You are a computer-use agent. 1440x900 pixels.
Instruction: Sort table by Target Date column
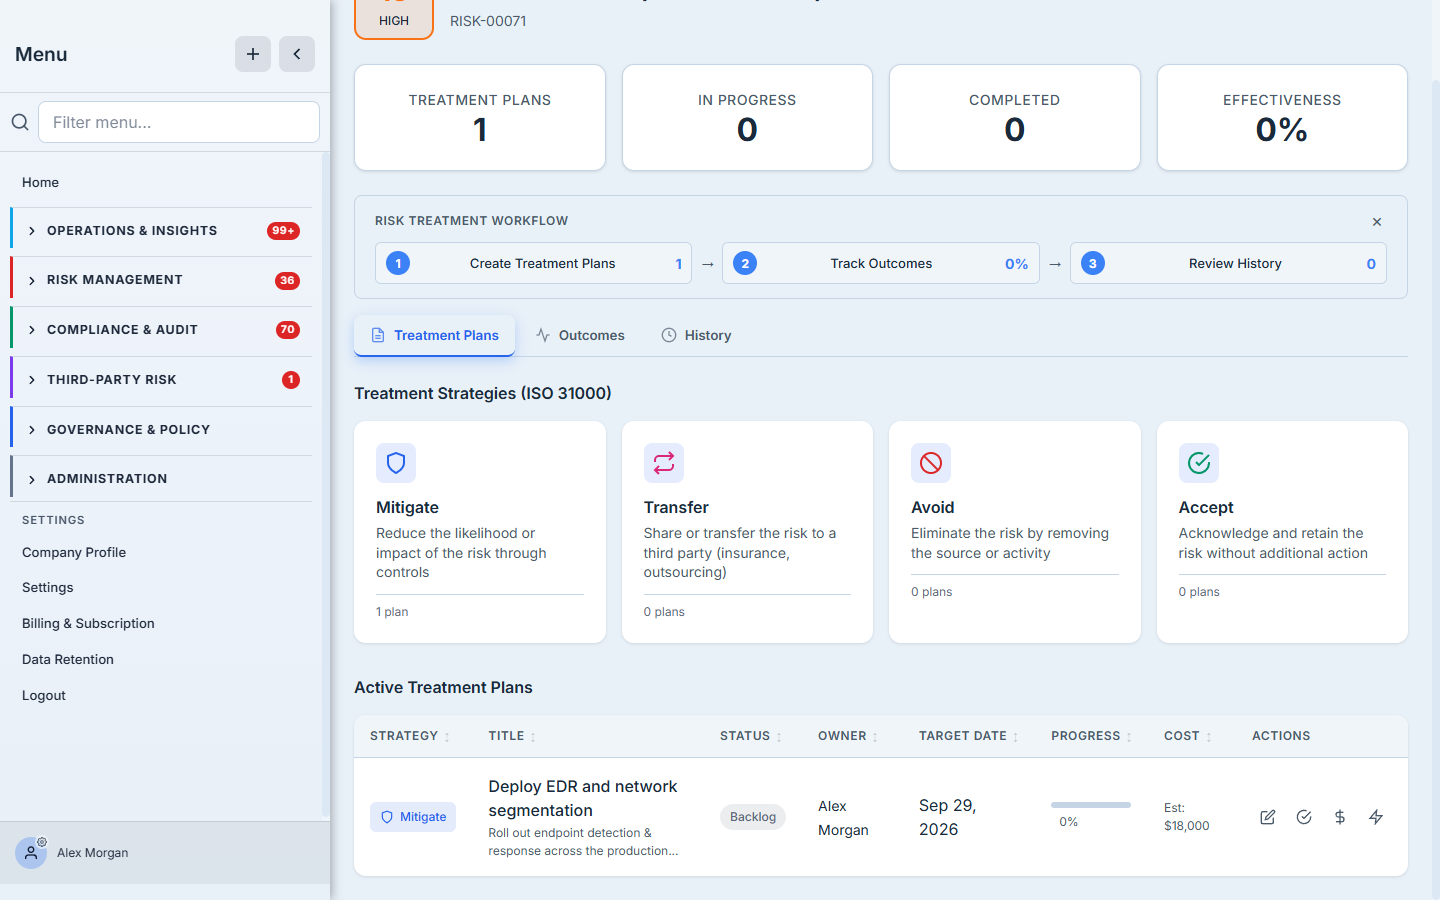pyautogui.click(x=969, y=736)
